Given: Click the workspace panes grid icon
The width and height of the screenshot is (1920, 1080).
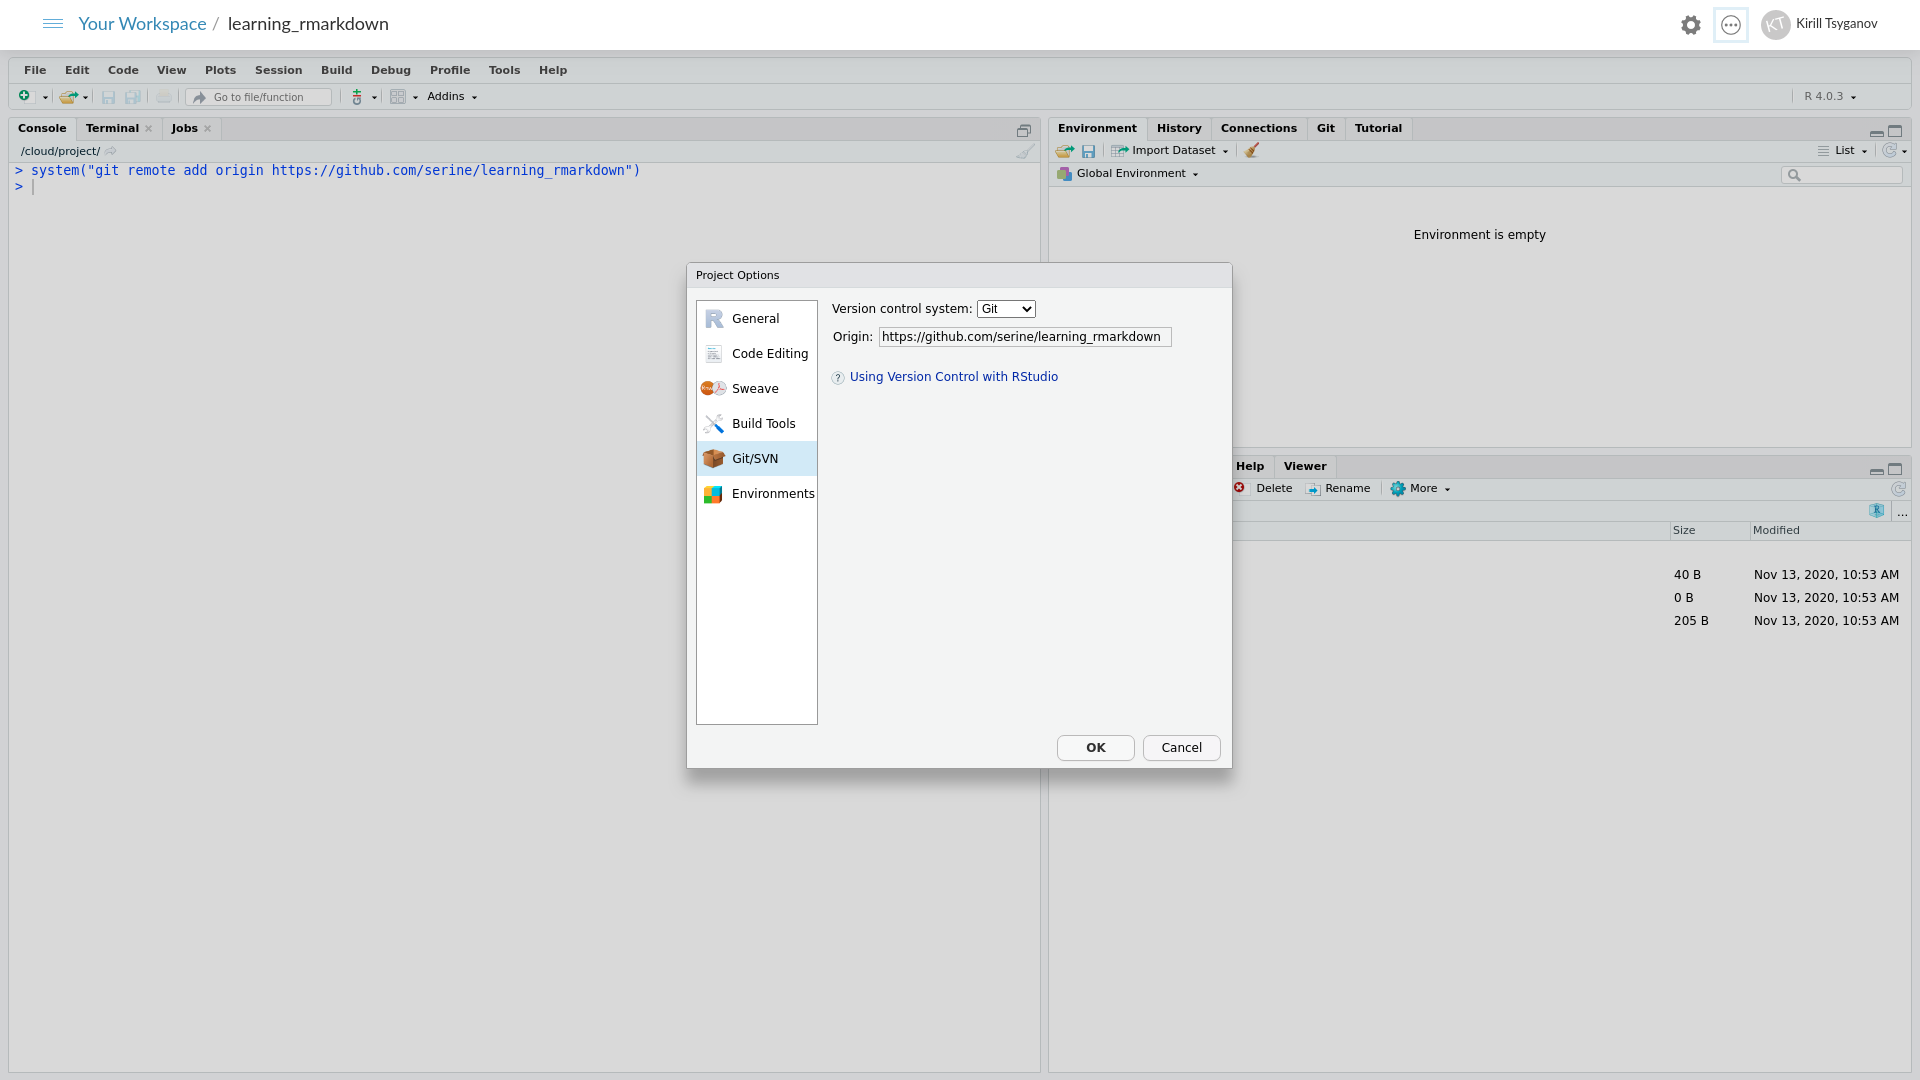Looking at the screenshot, I should pyautogui.click(x=398, y=97).
